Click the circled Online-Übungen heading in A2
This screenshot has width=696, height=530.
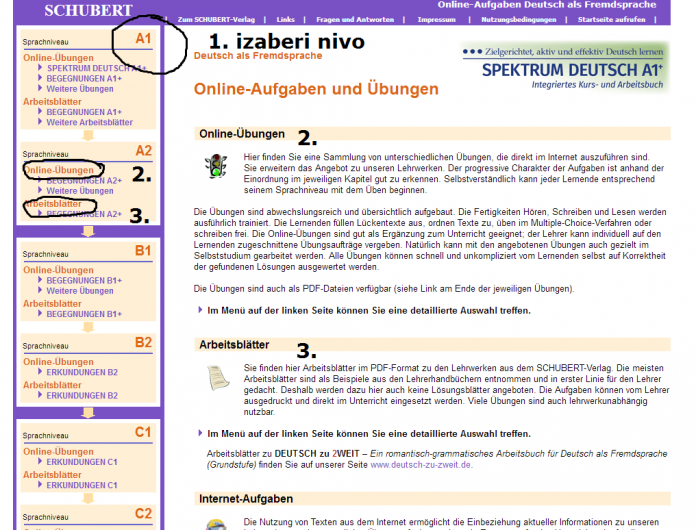[x=59, y=171]
